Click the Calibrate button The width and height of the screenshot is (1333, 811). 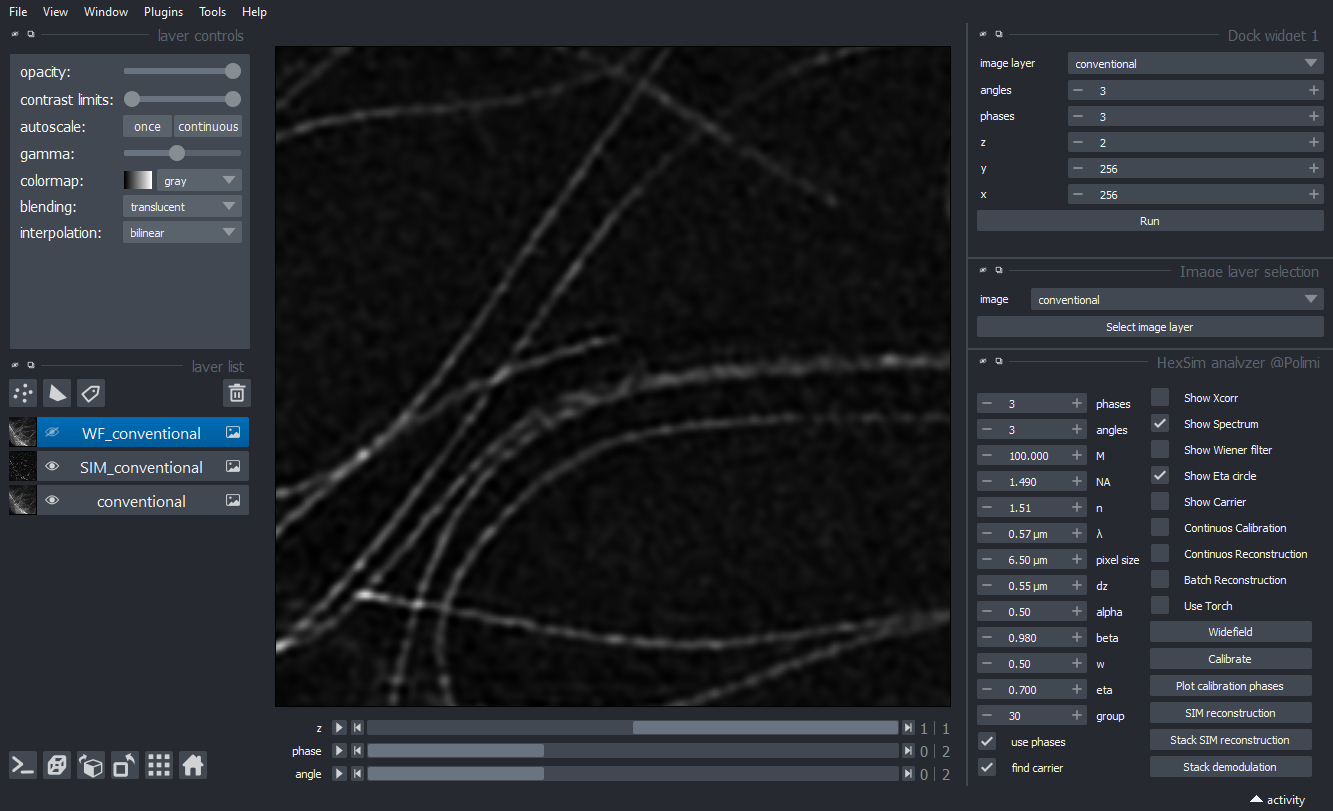click(1229, 659)
